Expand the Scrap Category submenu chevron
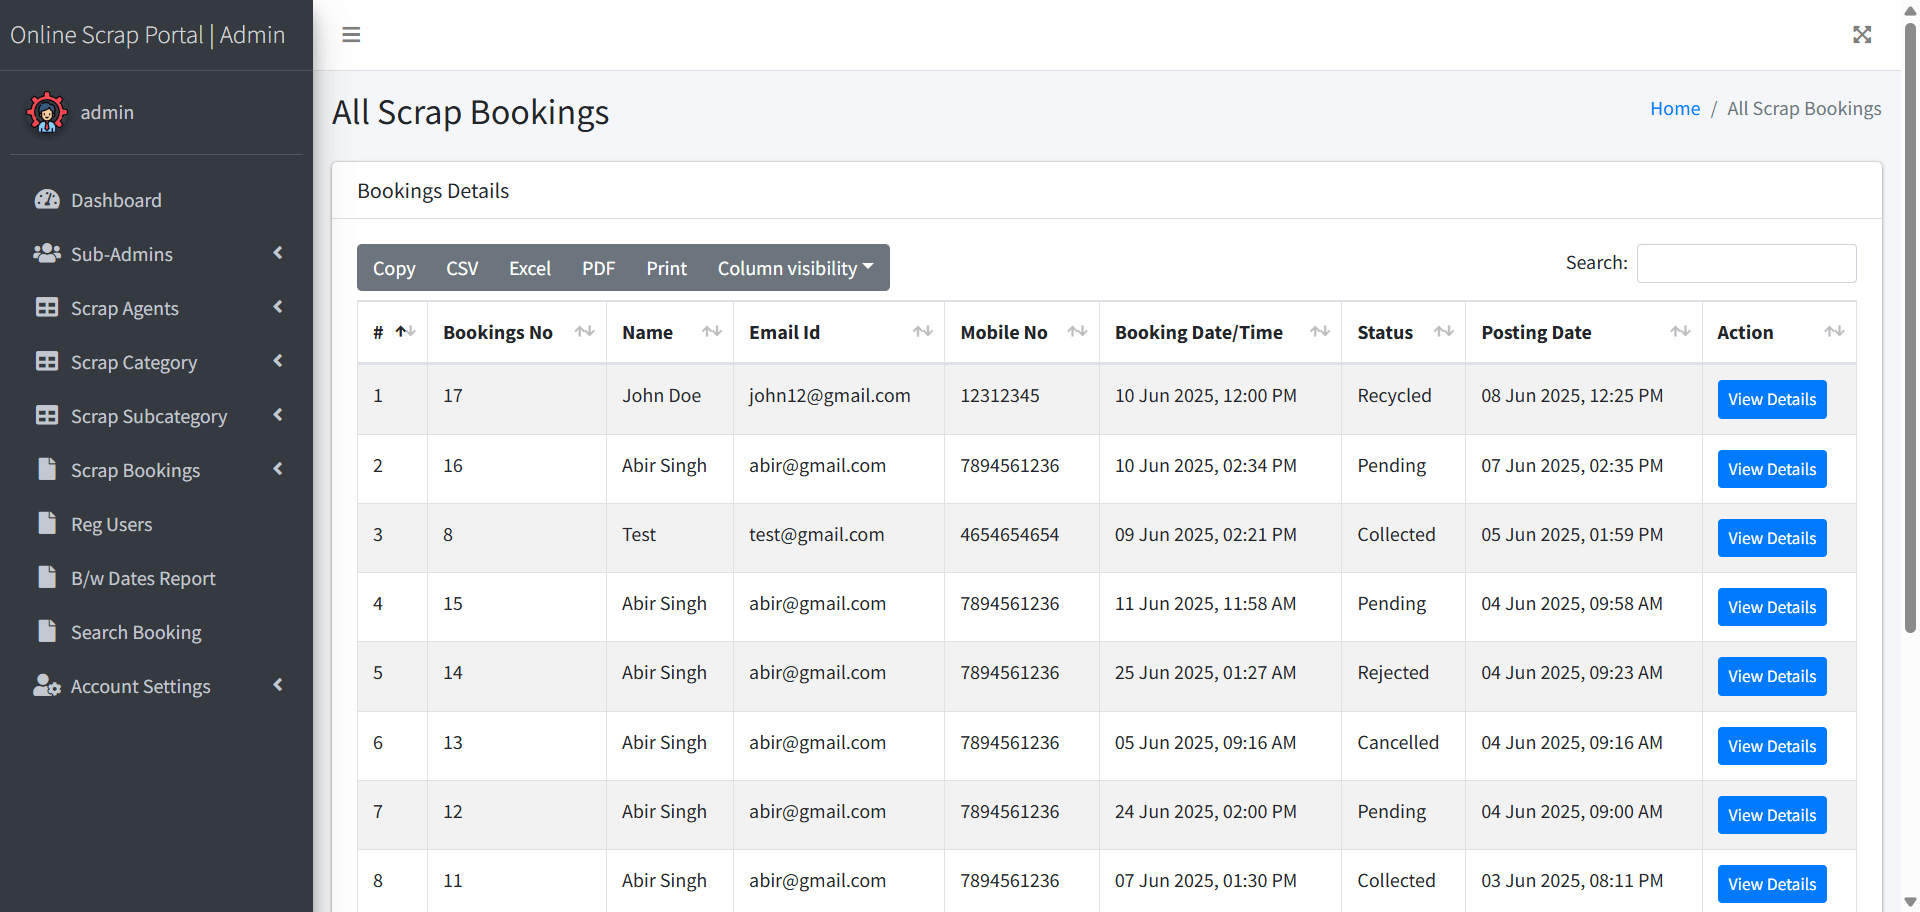This screenshot has width=1920, height=912. 278,361
